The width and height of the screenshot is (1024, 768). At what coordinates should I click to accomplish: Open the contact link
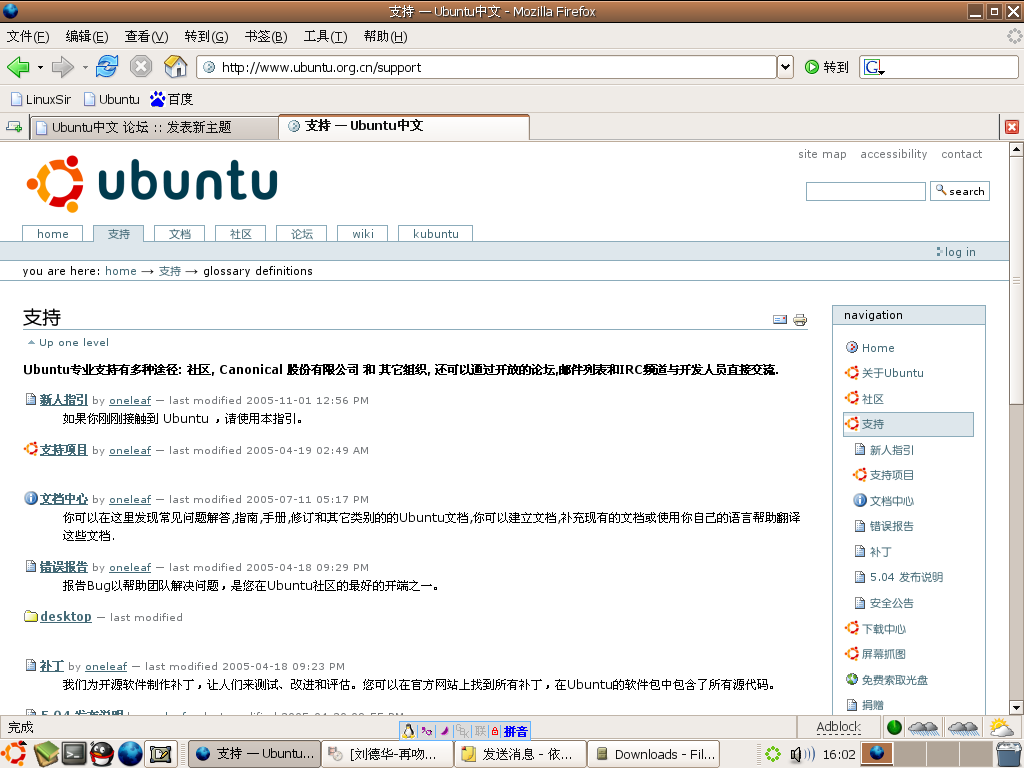[961, 154]
